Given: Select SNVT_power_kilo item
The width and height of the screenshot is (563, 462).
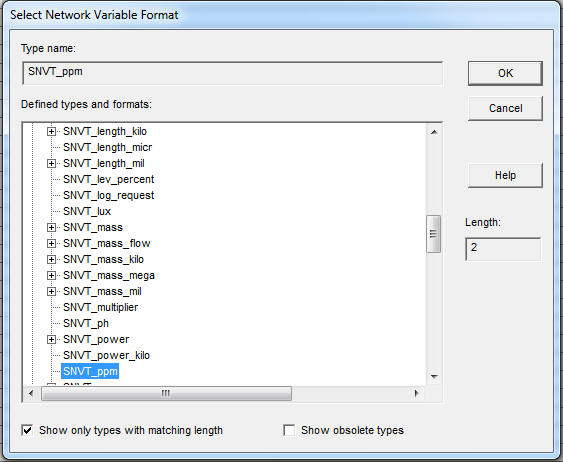Looking at the screenshot, I should (x=106, y=355).
